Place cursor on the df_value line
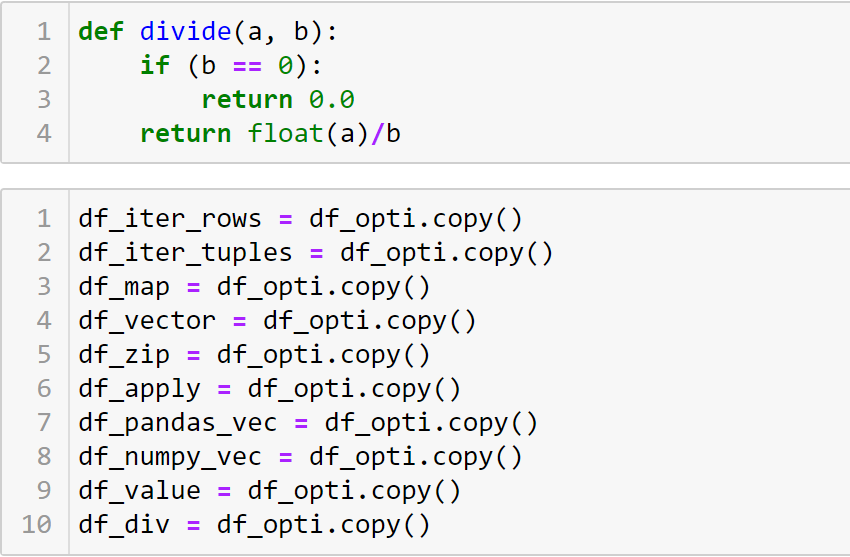The width and height of the screenshot is (850, 557). point(270,491)
